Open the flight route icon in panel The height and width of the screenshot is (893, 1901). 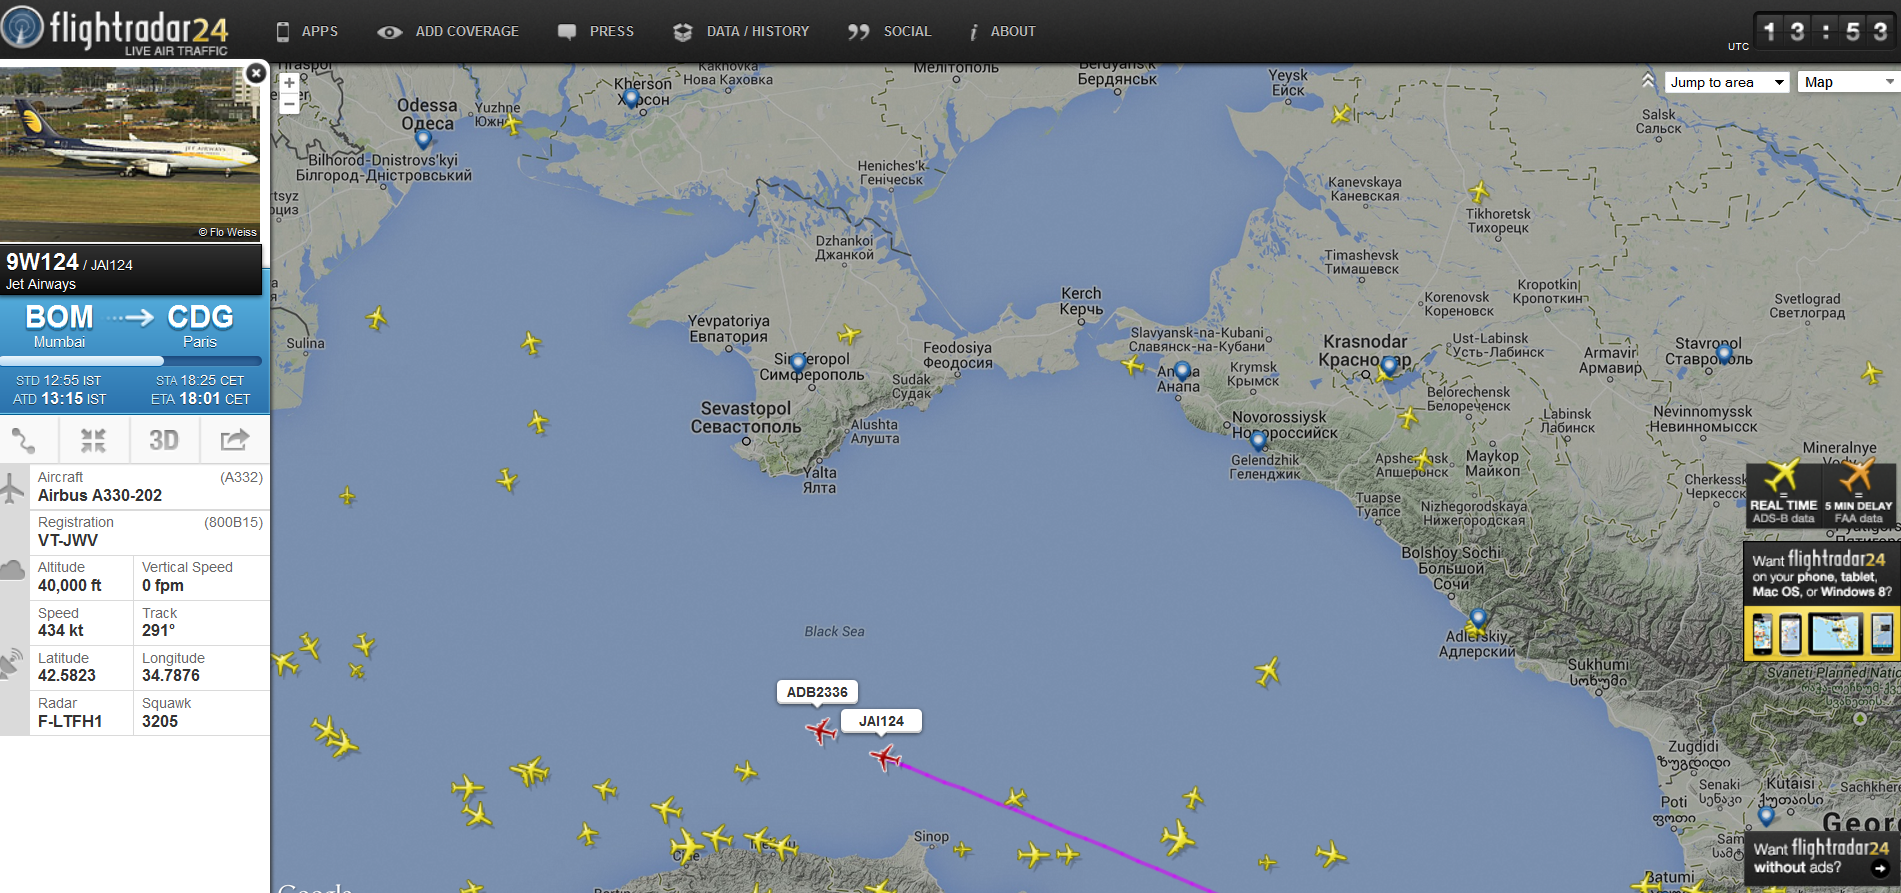(24, 440)
